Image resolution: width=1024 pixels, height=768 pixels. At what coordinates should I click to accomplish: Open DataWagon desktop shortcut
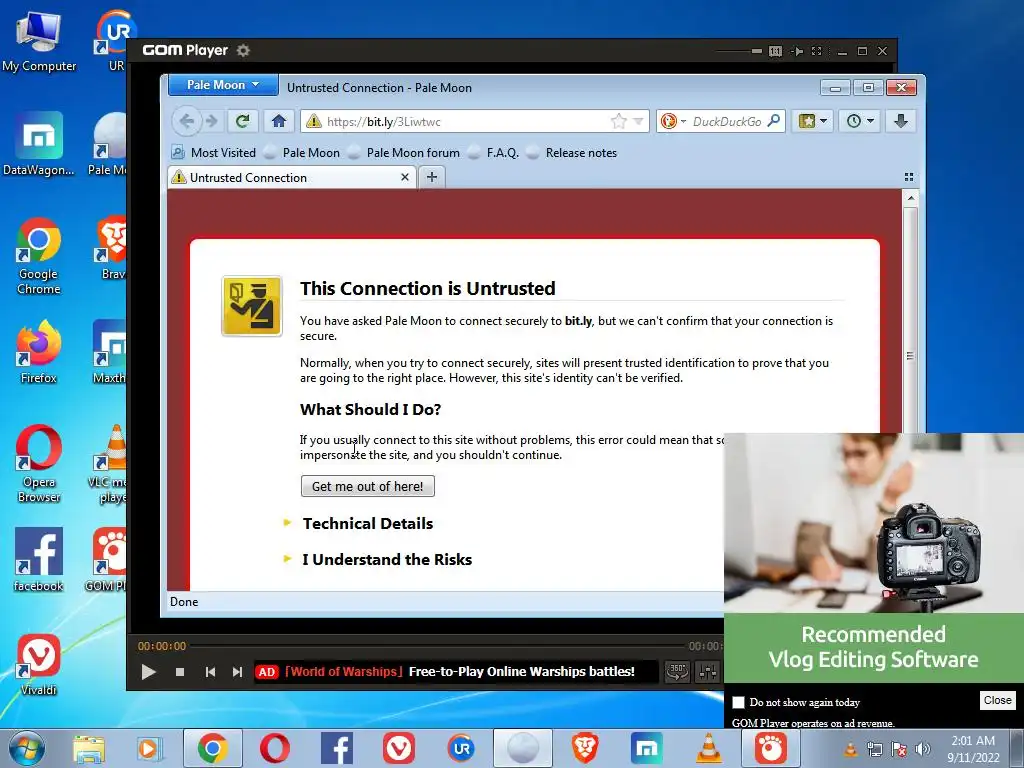39,144
